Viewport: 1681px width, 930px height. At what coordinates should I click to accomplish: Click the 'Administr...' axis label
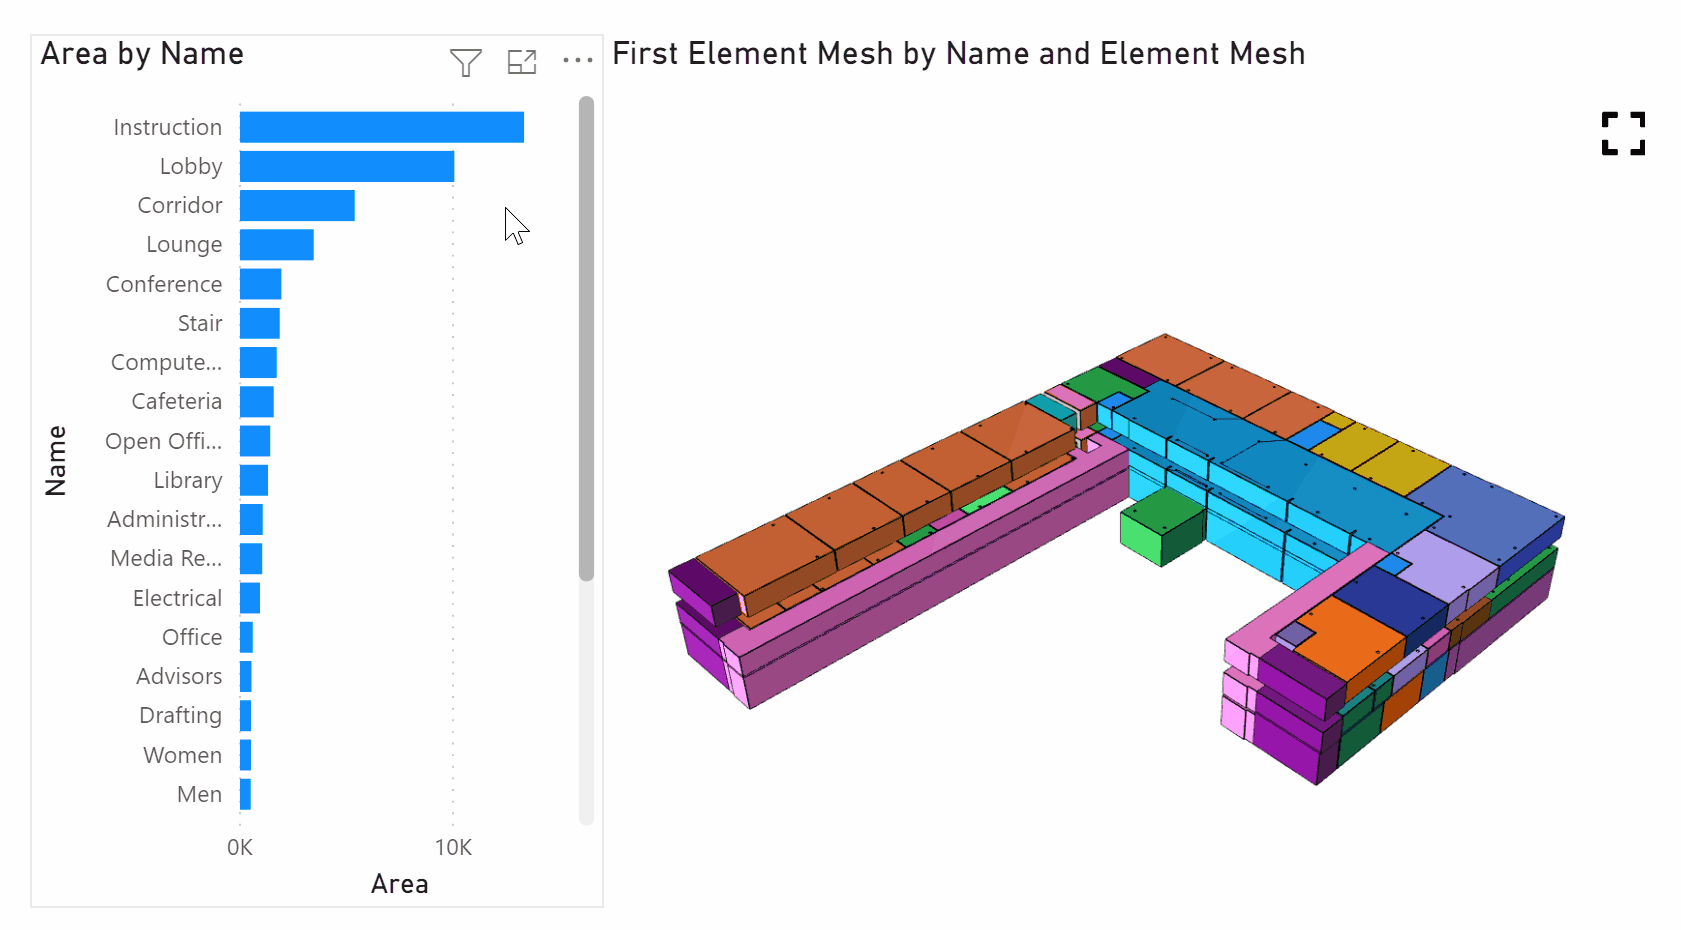click(165, 519)
